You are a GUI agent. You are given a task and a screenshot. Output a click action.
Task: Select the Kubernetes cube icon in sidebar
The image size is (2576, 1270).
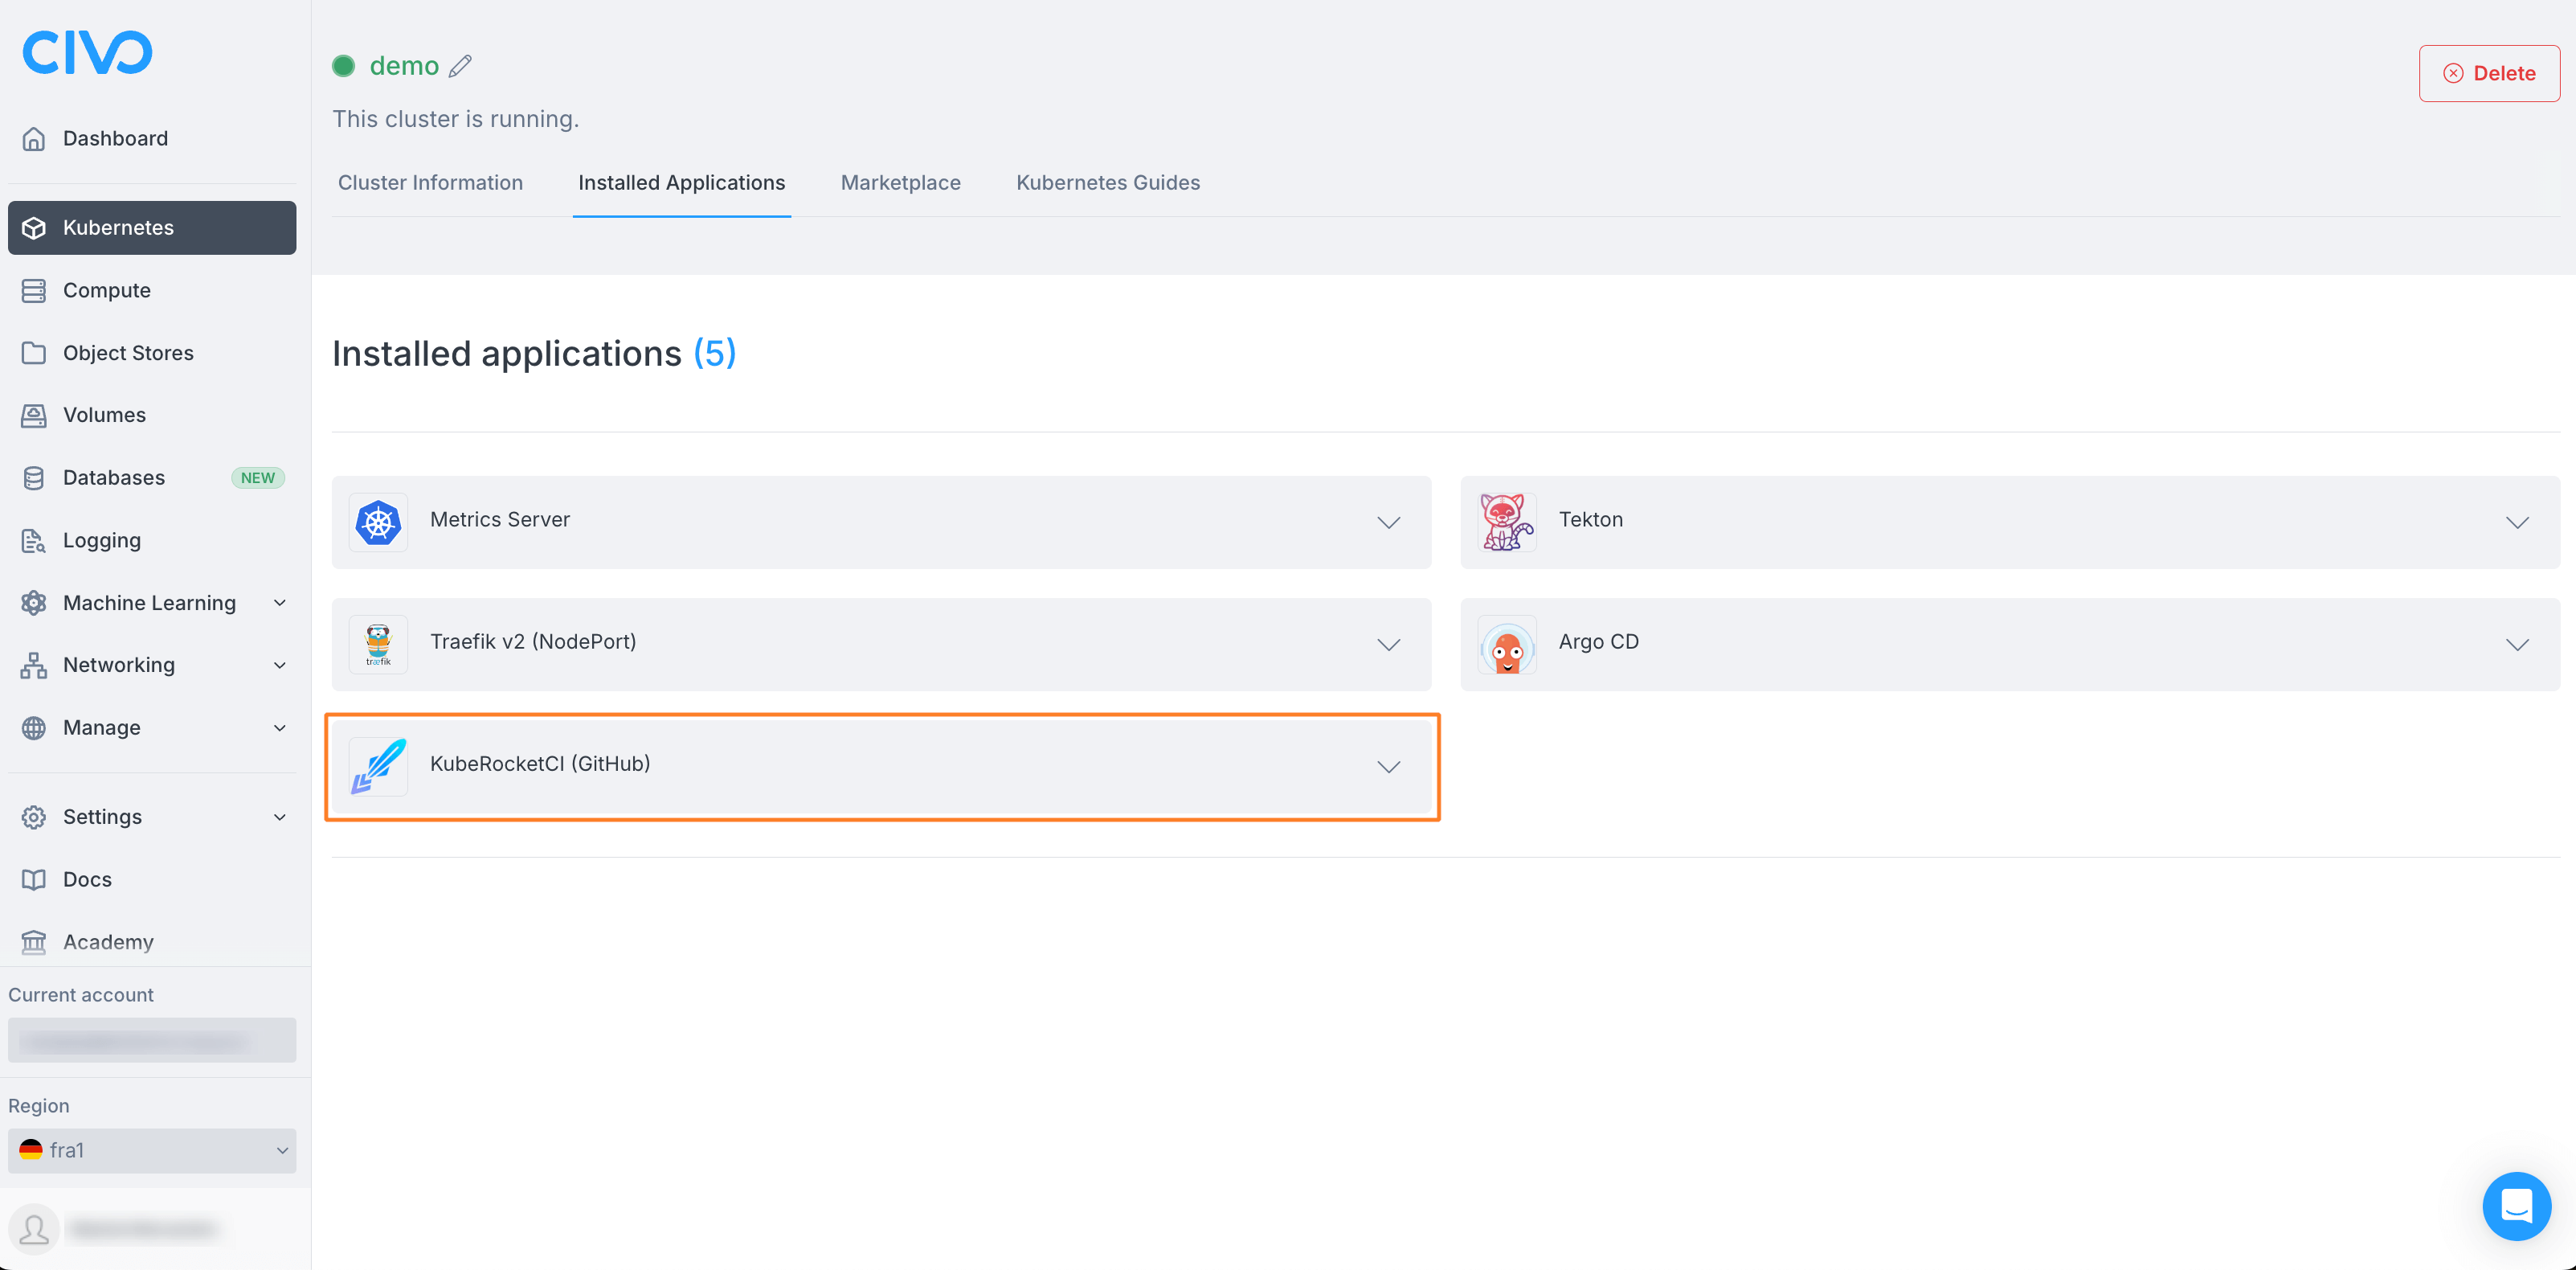point(34,227)
